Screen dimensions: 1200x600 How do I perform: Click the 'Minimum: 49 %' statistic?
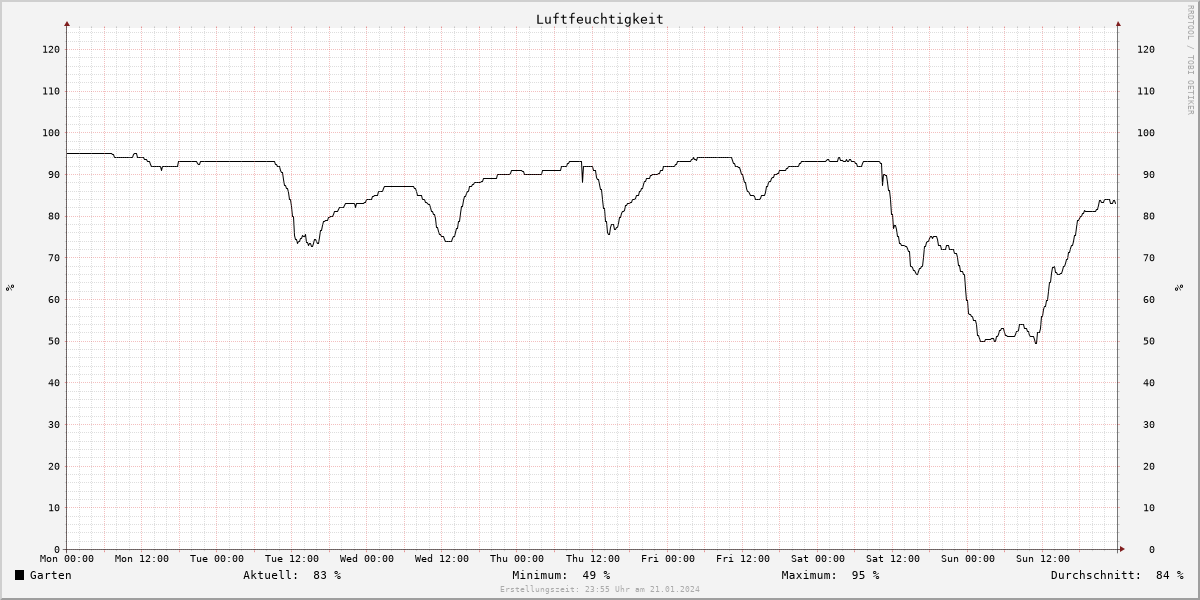click(x=561, y=575)
